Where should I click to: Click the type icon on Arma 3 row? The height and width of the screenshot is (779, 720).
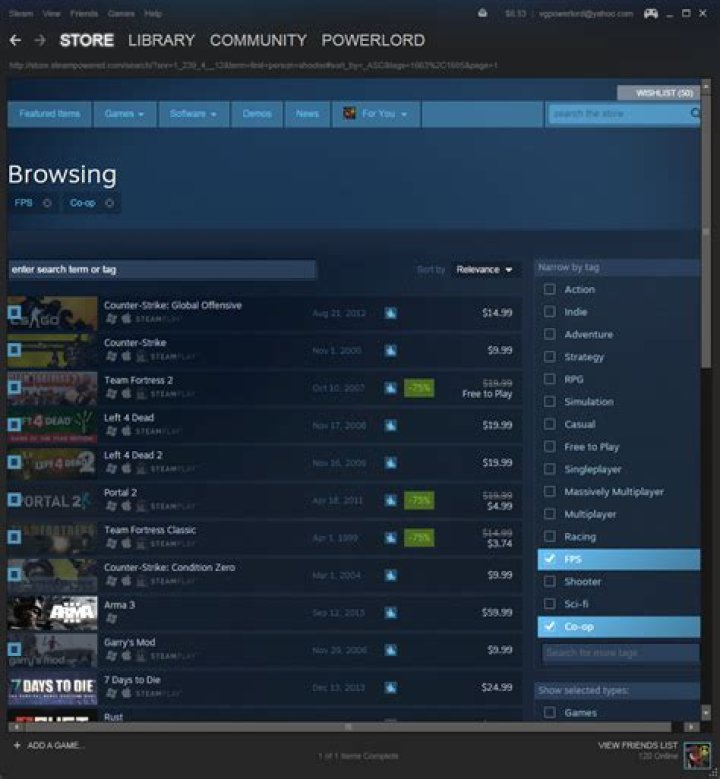391,613
